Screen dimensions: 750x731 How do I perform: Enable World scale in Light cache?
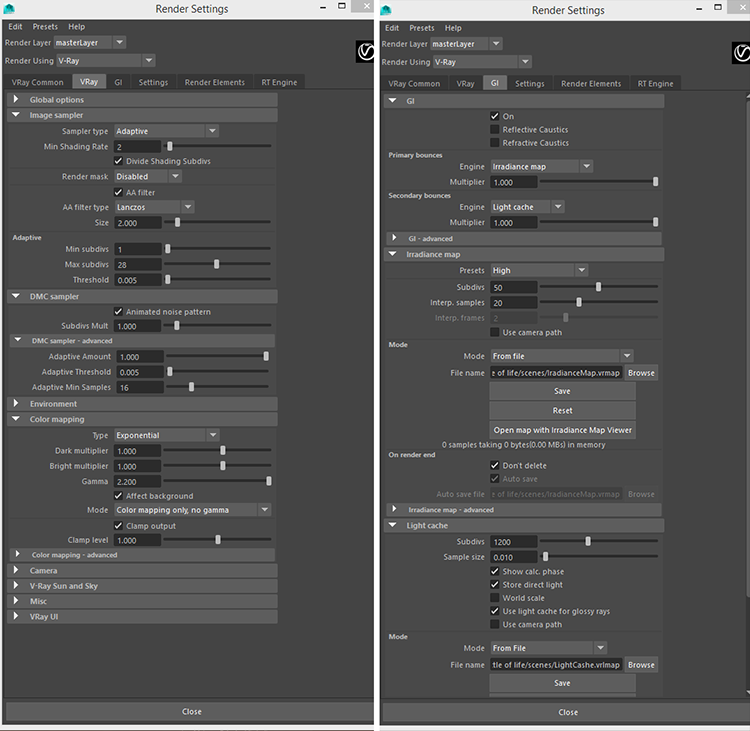click(x=495, y=598)
